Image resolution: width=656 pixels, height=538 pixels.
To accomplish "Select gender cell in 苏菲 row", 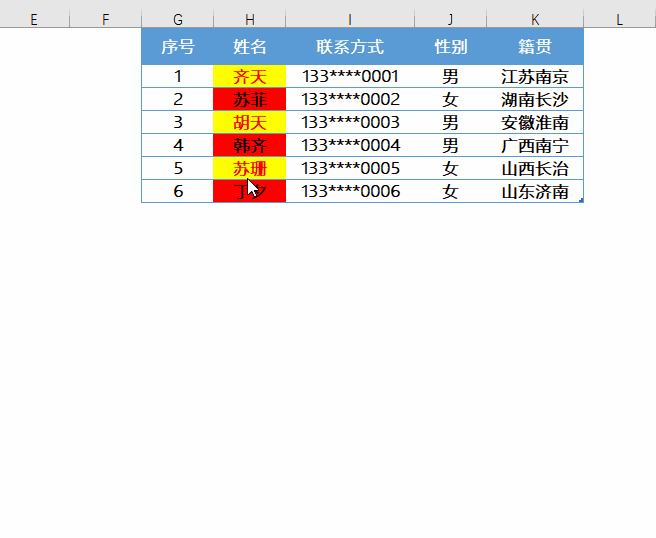I will (450, 99).
